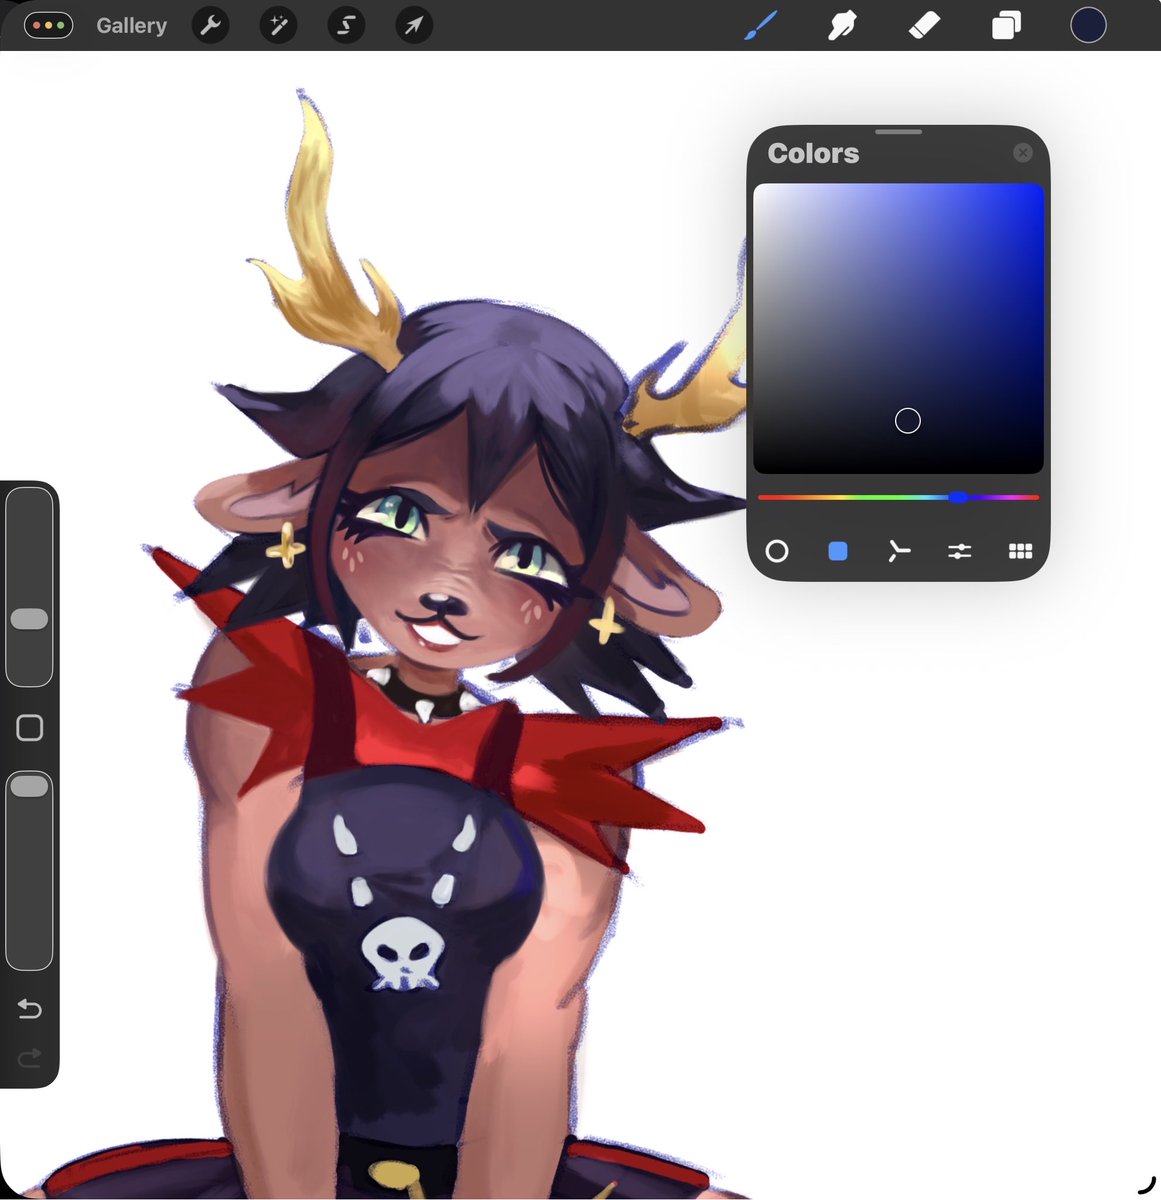
Task: Open the Adjustments magic wand menu
Action: pyautogui.click(x=278, y=26)
